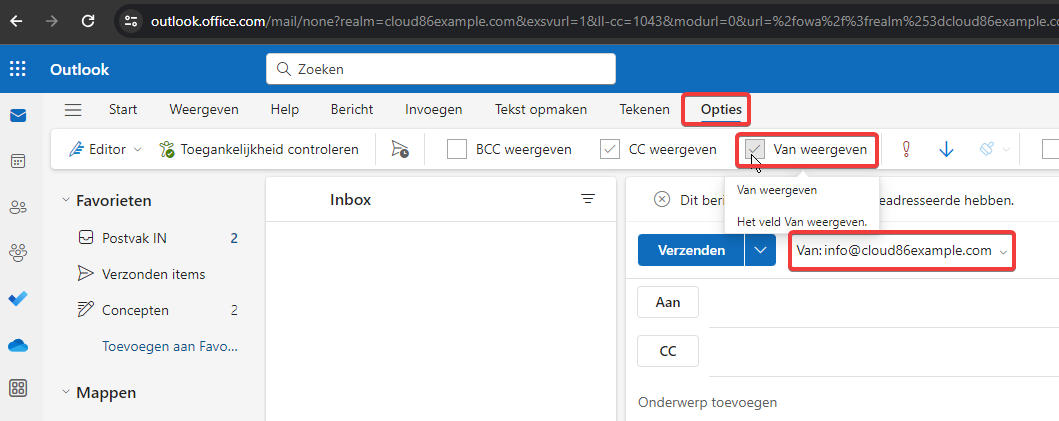Expand the Verzenden send options arrow
This screenshot has height=421, width=1059.
coord(761,251)
